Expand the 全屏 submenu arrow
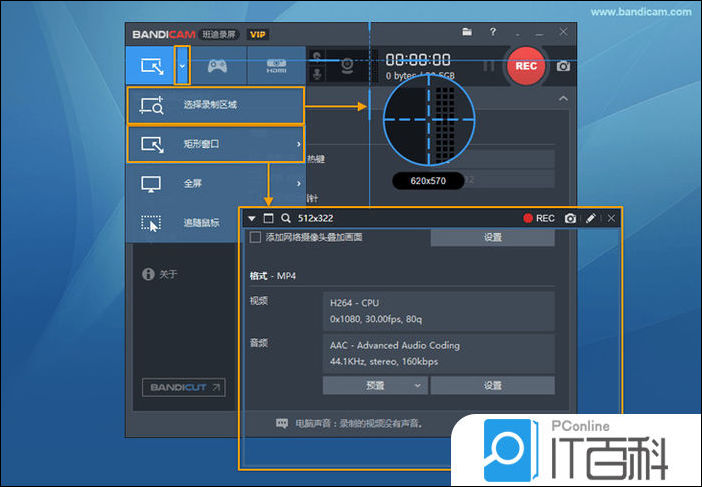 pyautogui.click(x=299, y=184)
